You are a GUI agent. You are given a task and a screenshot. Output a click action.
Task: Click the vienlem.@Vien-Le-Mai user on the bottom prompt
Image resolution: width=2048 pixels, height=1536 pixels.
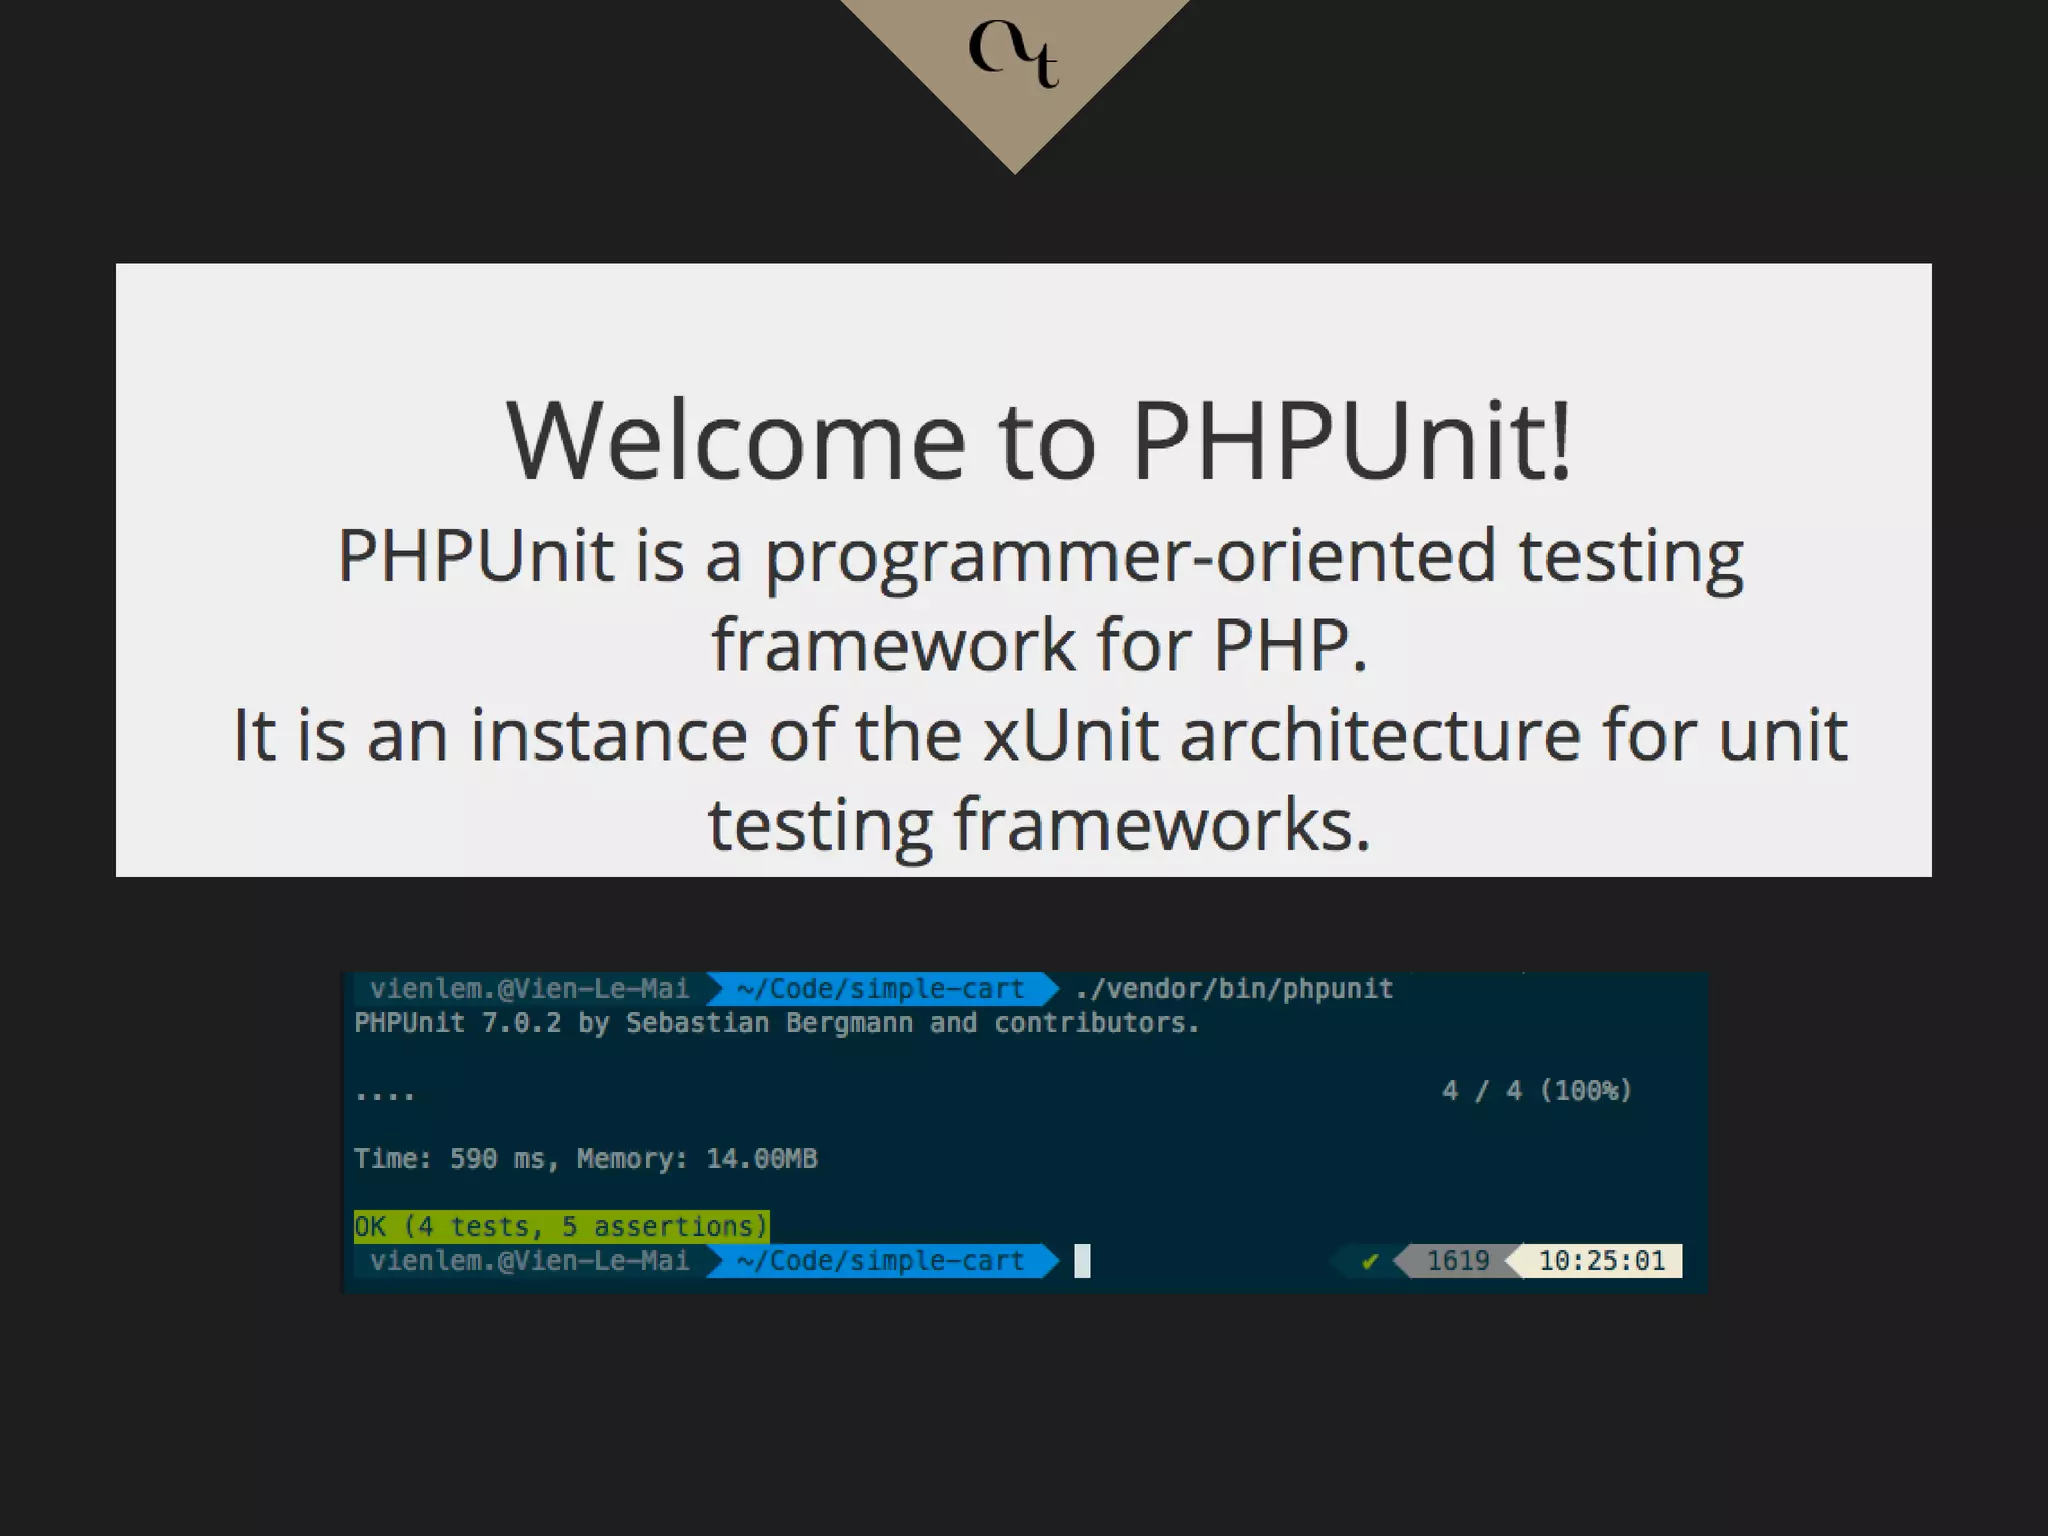[x=529, y=1261]
